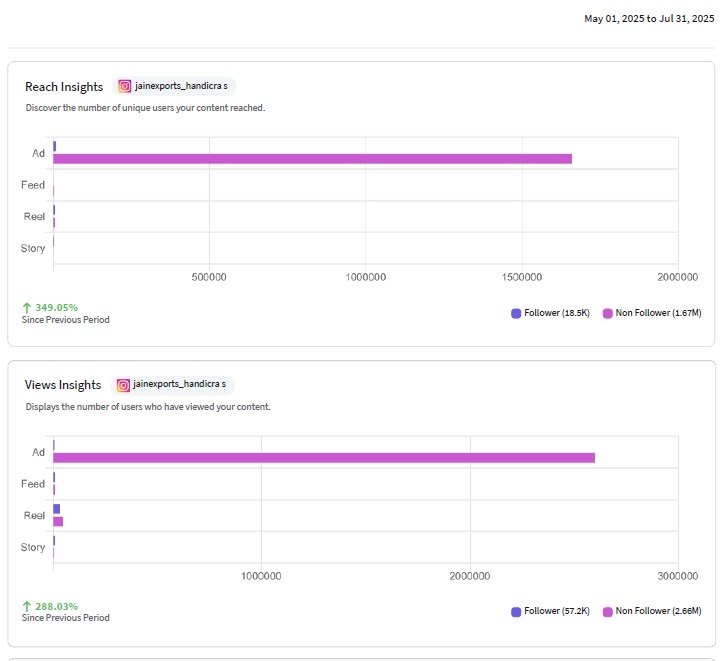Click the Instagram icon in Reach Insights

(x=124, y=86)
